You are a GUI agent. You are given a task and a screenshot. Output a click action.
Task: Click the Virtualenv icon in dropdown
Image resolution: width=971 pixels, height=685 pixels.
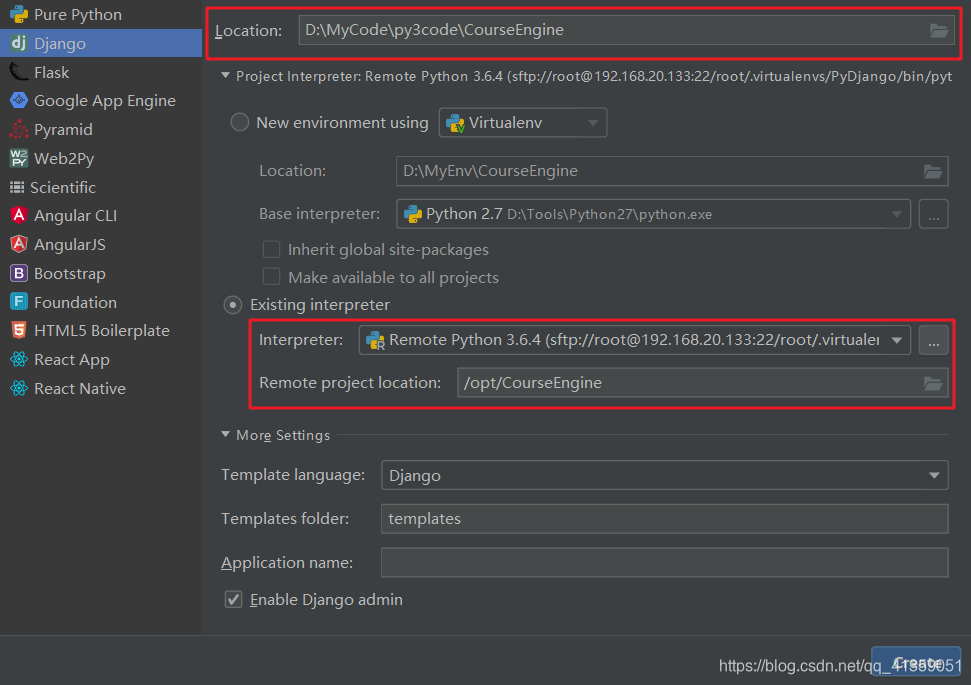(455, 123)
